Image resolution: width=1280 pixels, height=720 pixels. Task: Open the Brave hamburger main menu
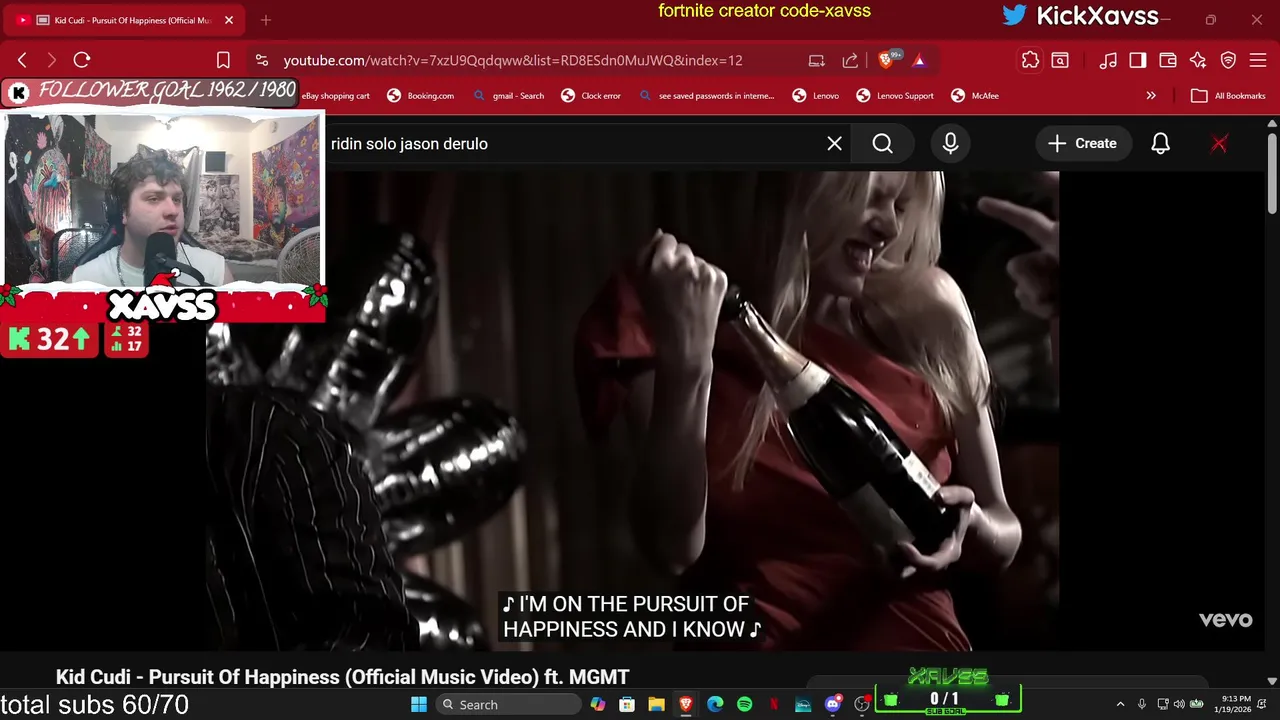click(x=1258, y=60)
